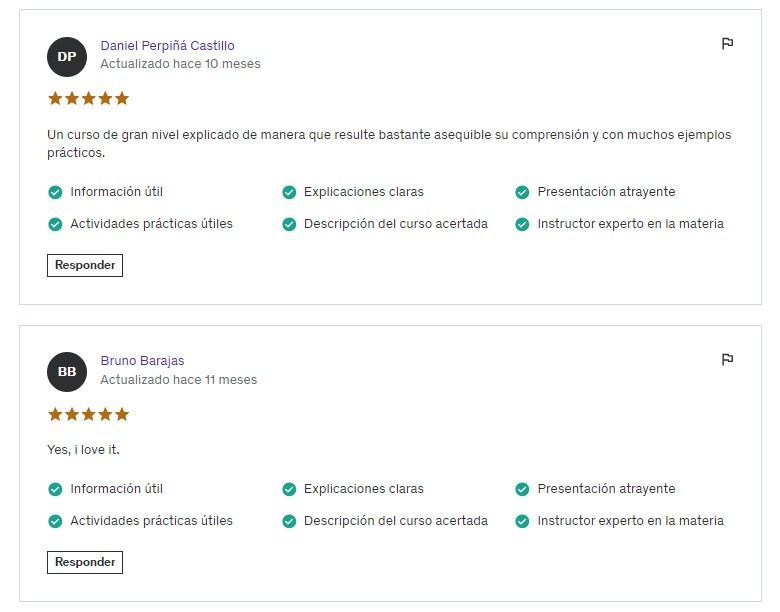Click the checkmark beside Daniel's 'Información útil'
The height and width of the screenshot is (612, 780).
tap(55, 192)
